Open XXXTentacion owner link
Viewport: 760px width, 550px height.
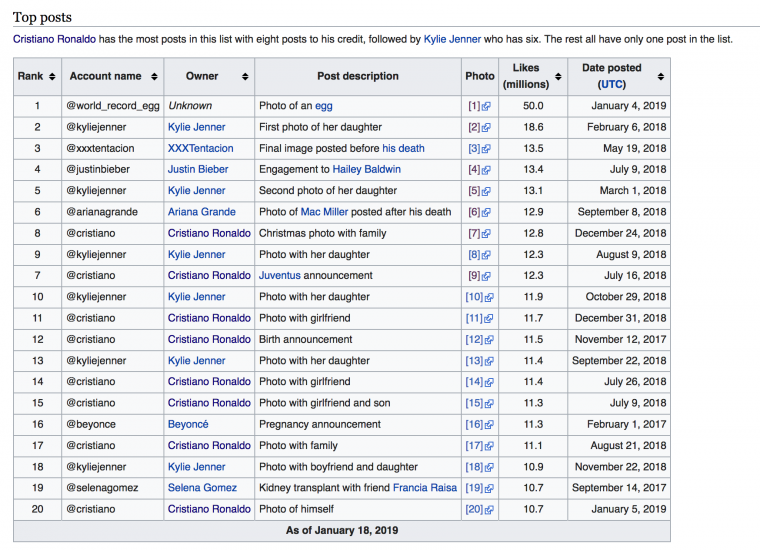tap(201, 148)
